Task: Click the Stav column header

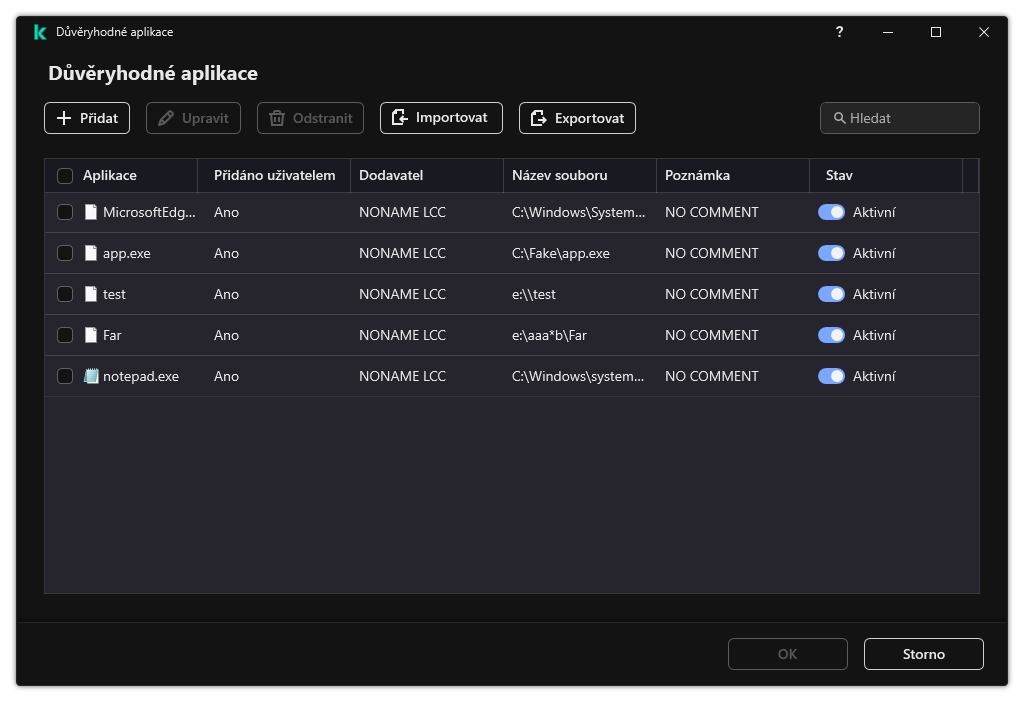Action: (x=839, y=175)
